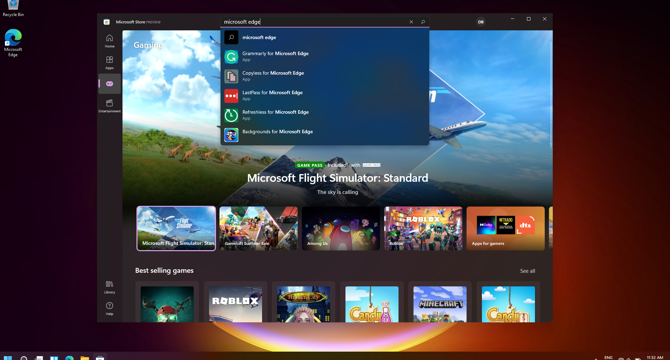670x360 pixels.
Task: Open the Minecraft game tile
Action: (x=440, y=304)
